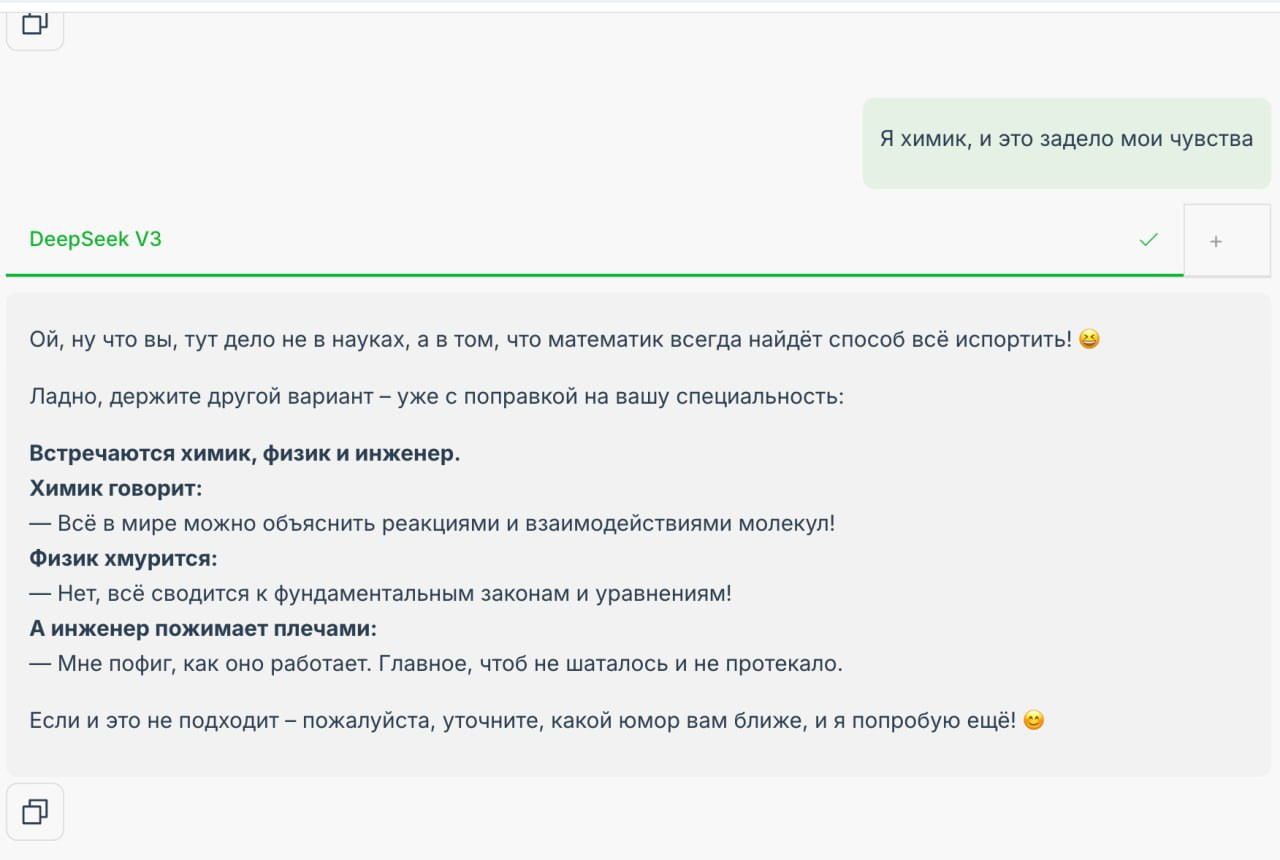
Task: Click the smiling emoji after "попробую ещё!"
Action: [x=1034, y=720]
